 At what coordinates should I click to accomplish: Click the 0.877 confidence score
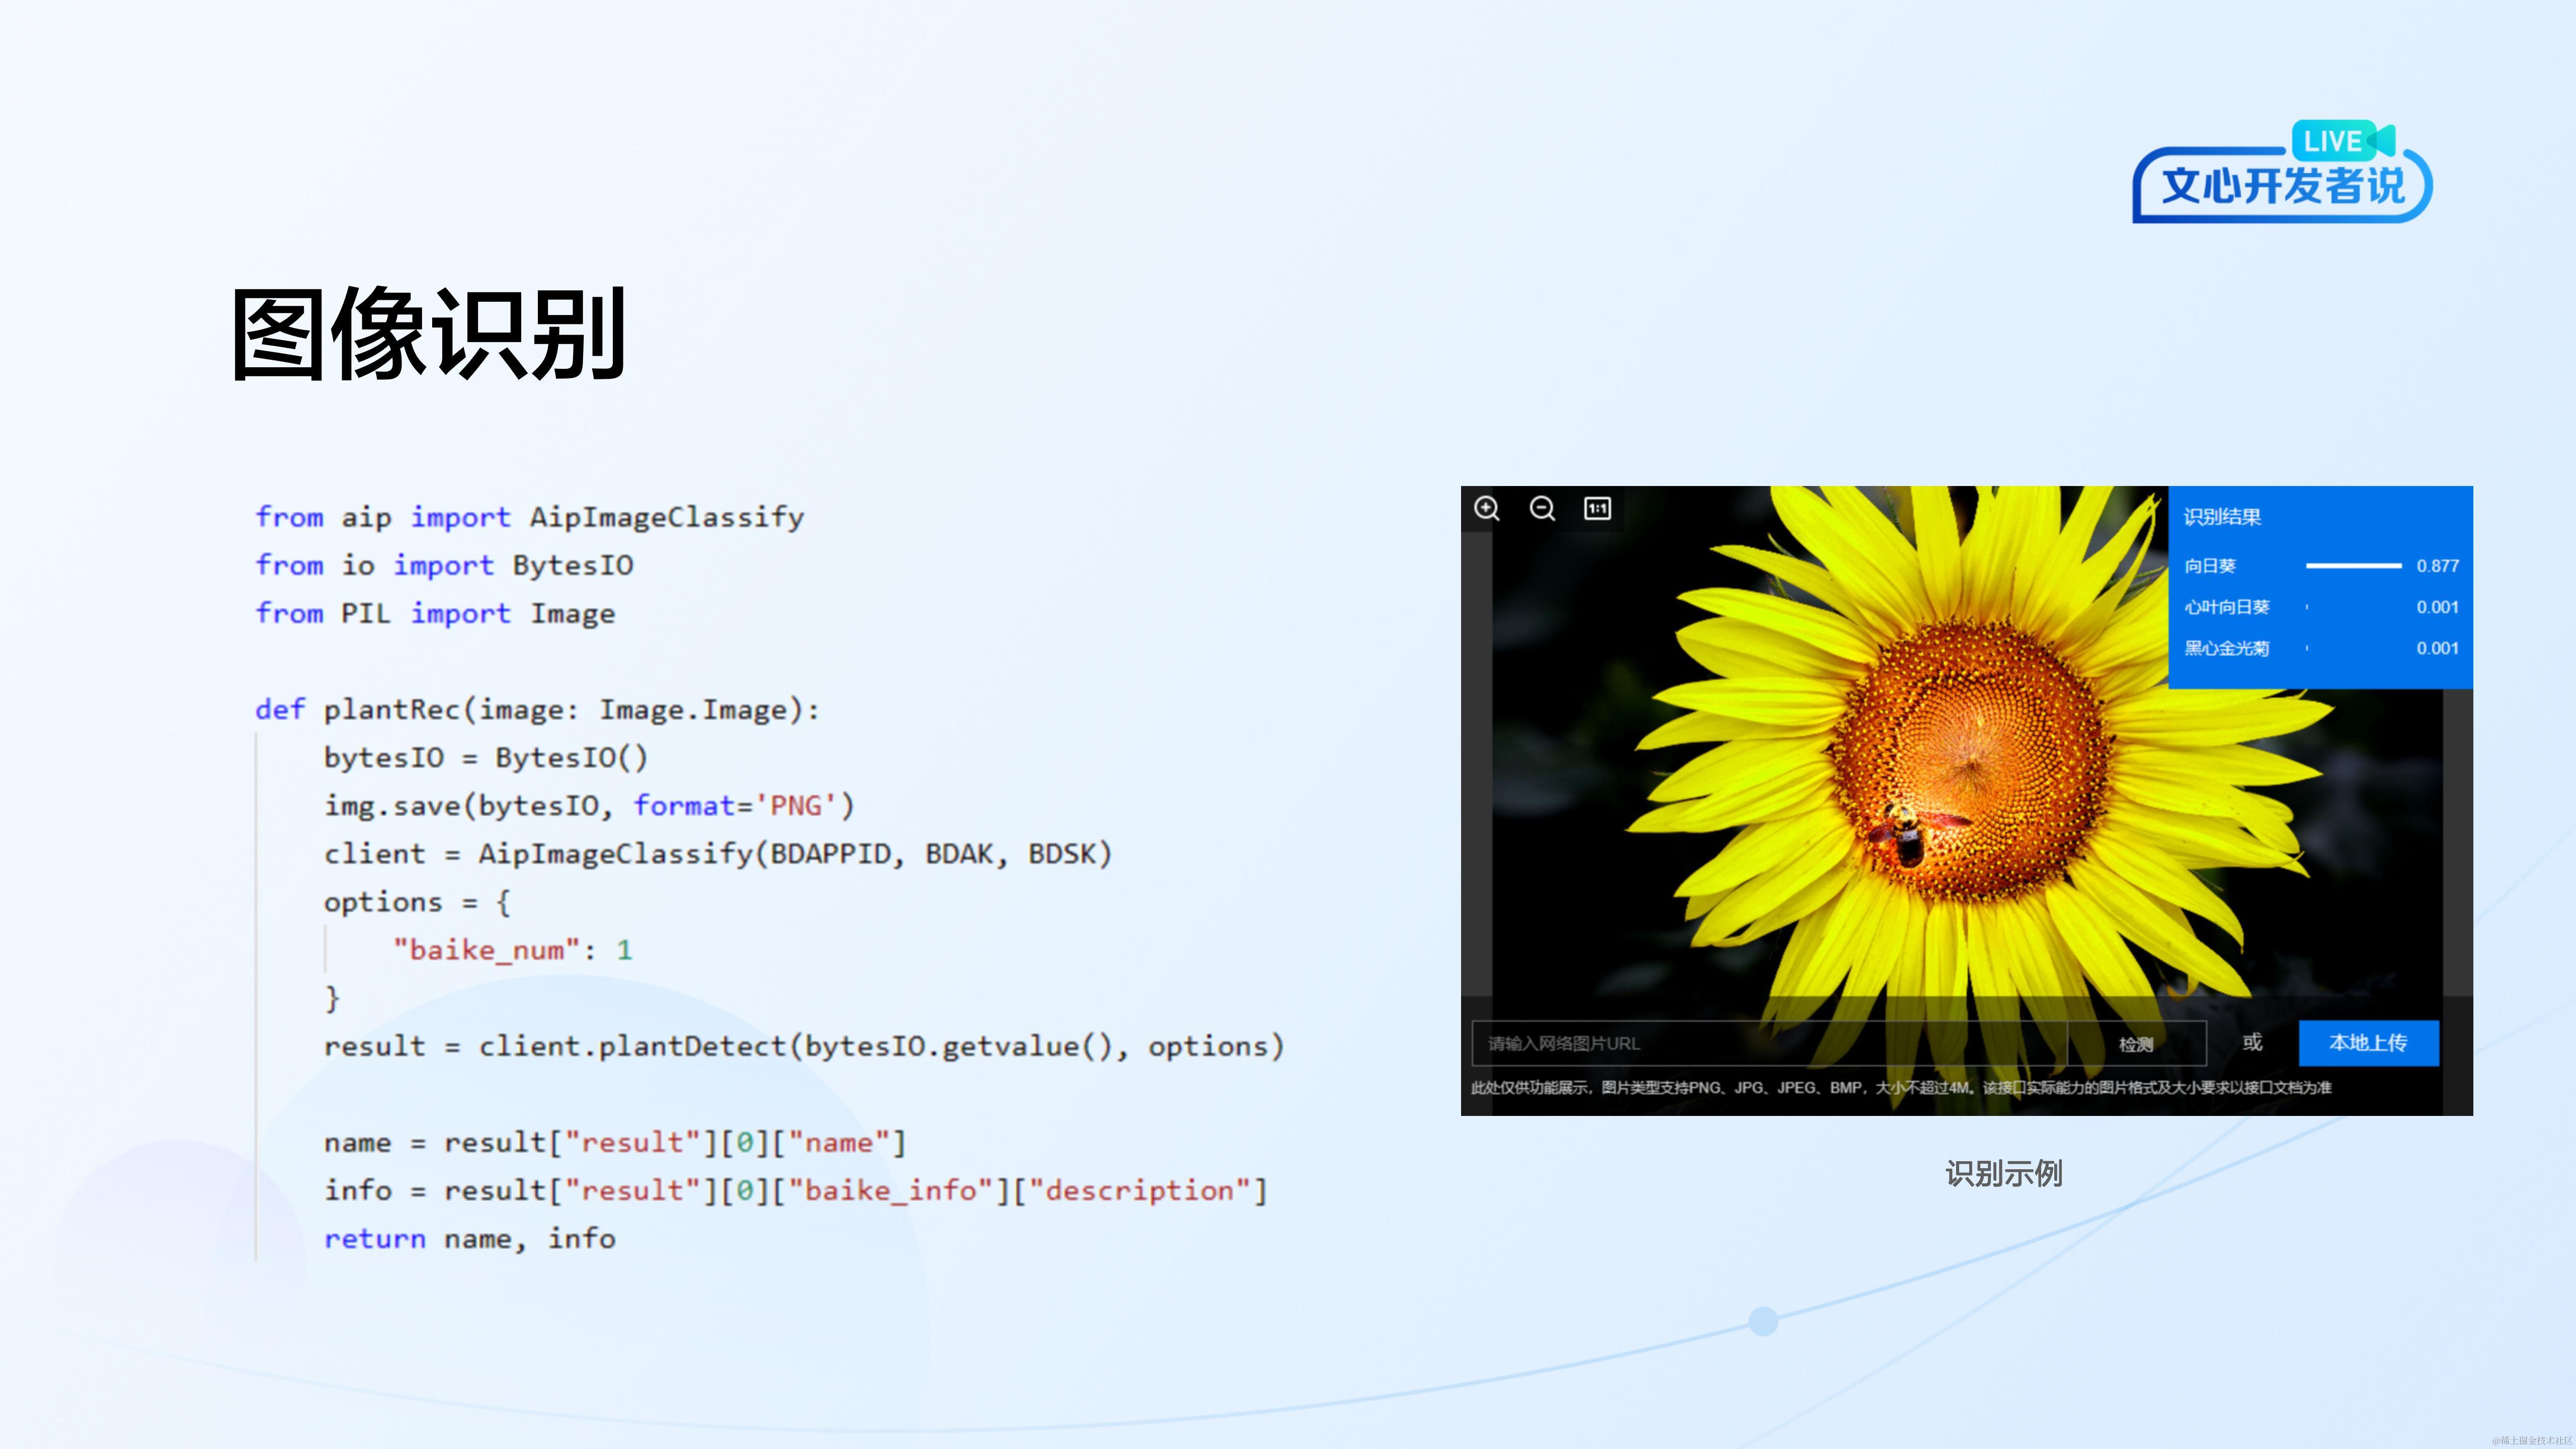[2437, 566]
